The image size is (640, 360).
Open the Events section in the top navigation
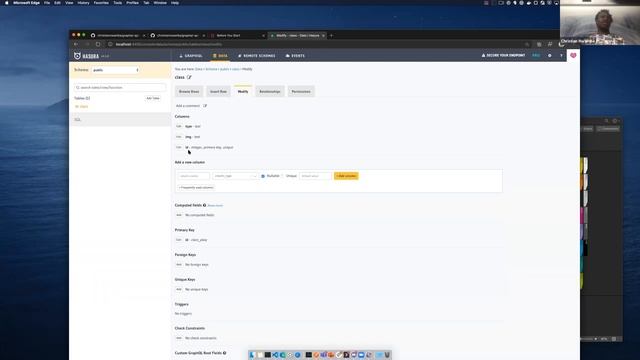tap(295, 56)
